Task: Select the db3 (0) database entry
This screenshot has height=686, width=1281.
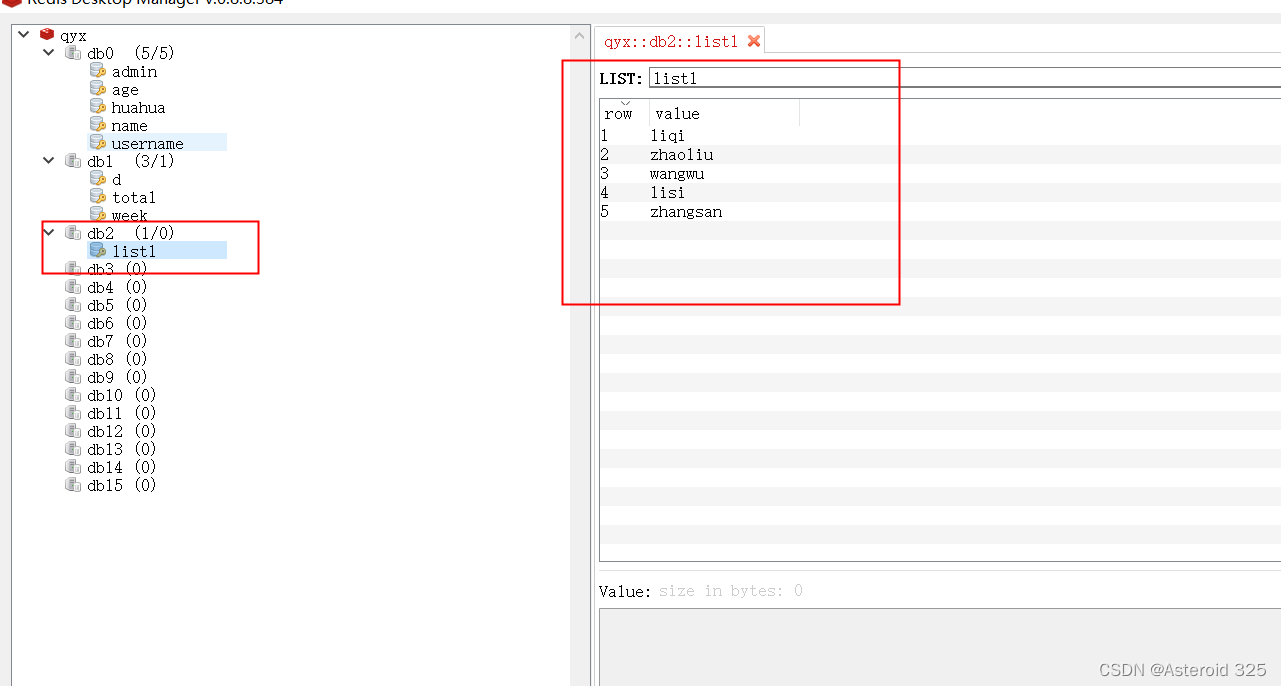Action: tap(117, 269)
